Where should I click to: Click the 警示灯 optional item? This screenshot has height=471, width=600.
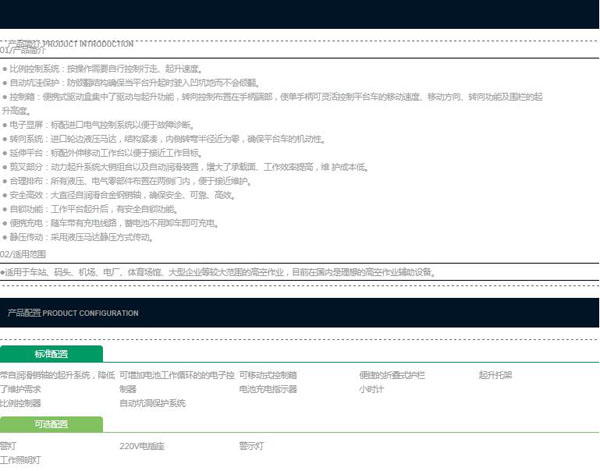[x=251, y=445]
